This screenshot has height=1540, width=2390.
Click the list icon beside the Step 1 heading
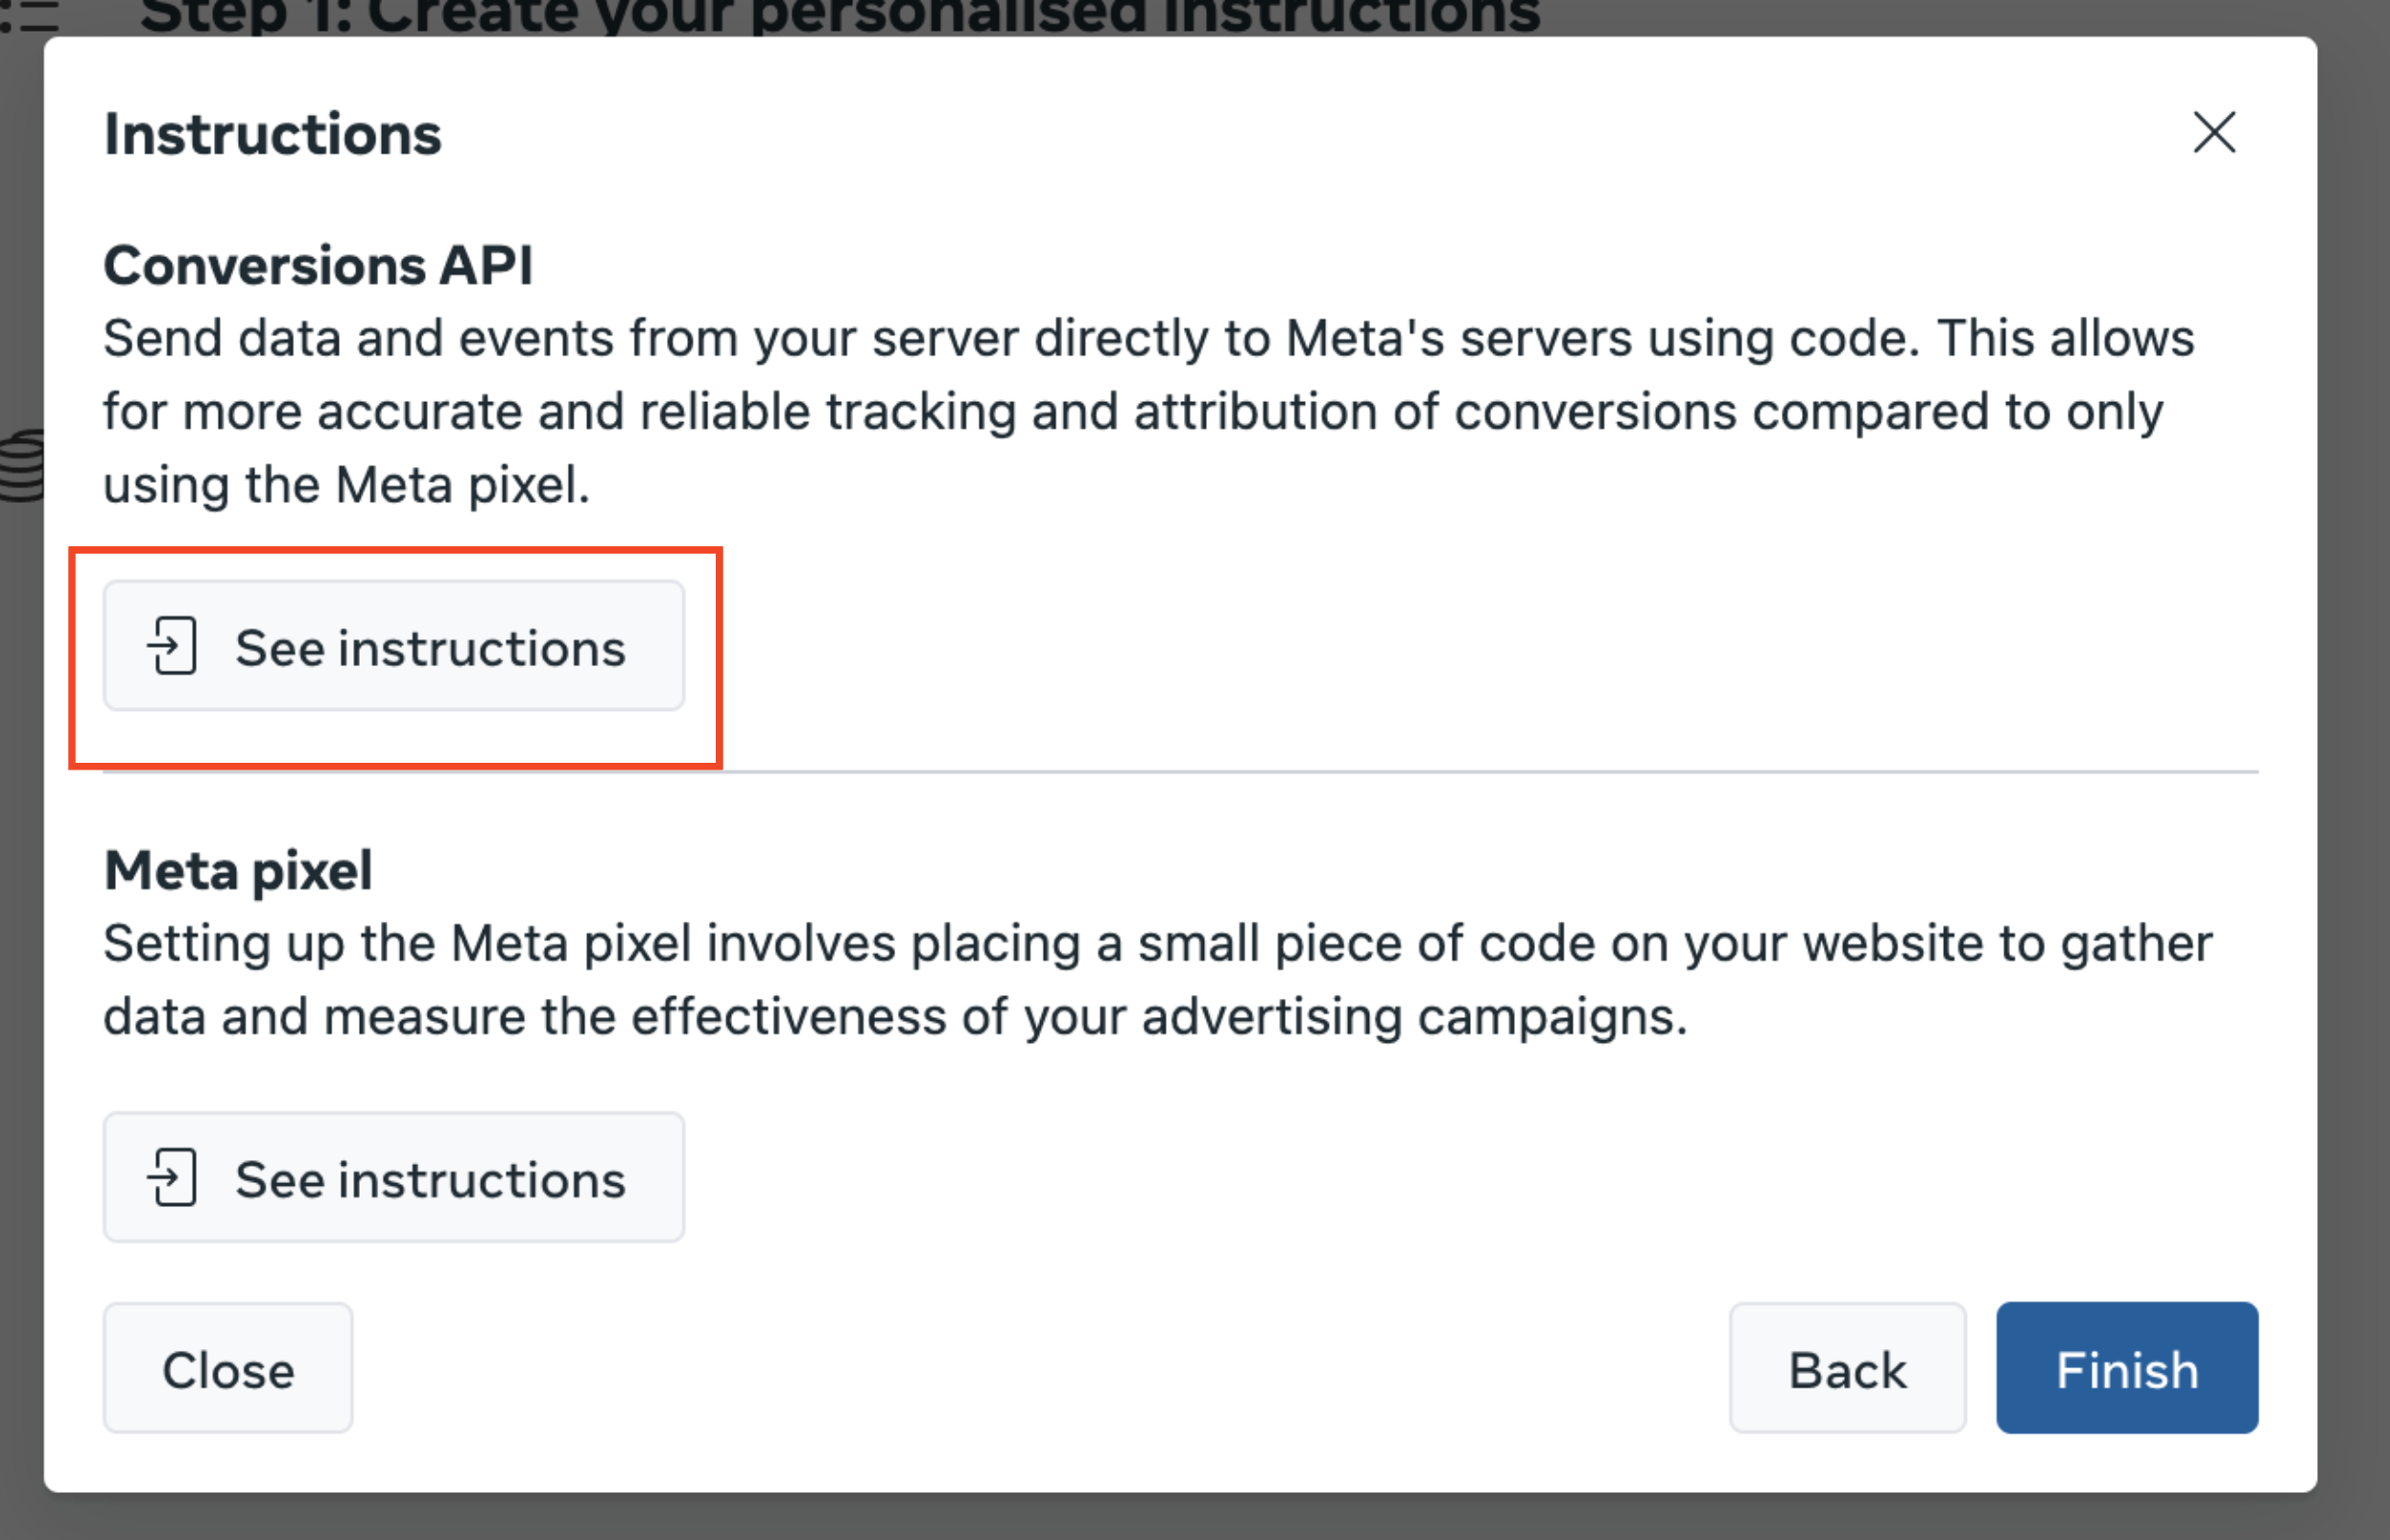pyautogui.click(x=30, y=14)
